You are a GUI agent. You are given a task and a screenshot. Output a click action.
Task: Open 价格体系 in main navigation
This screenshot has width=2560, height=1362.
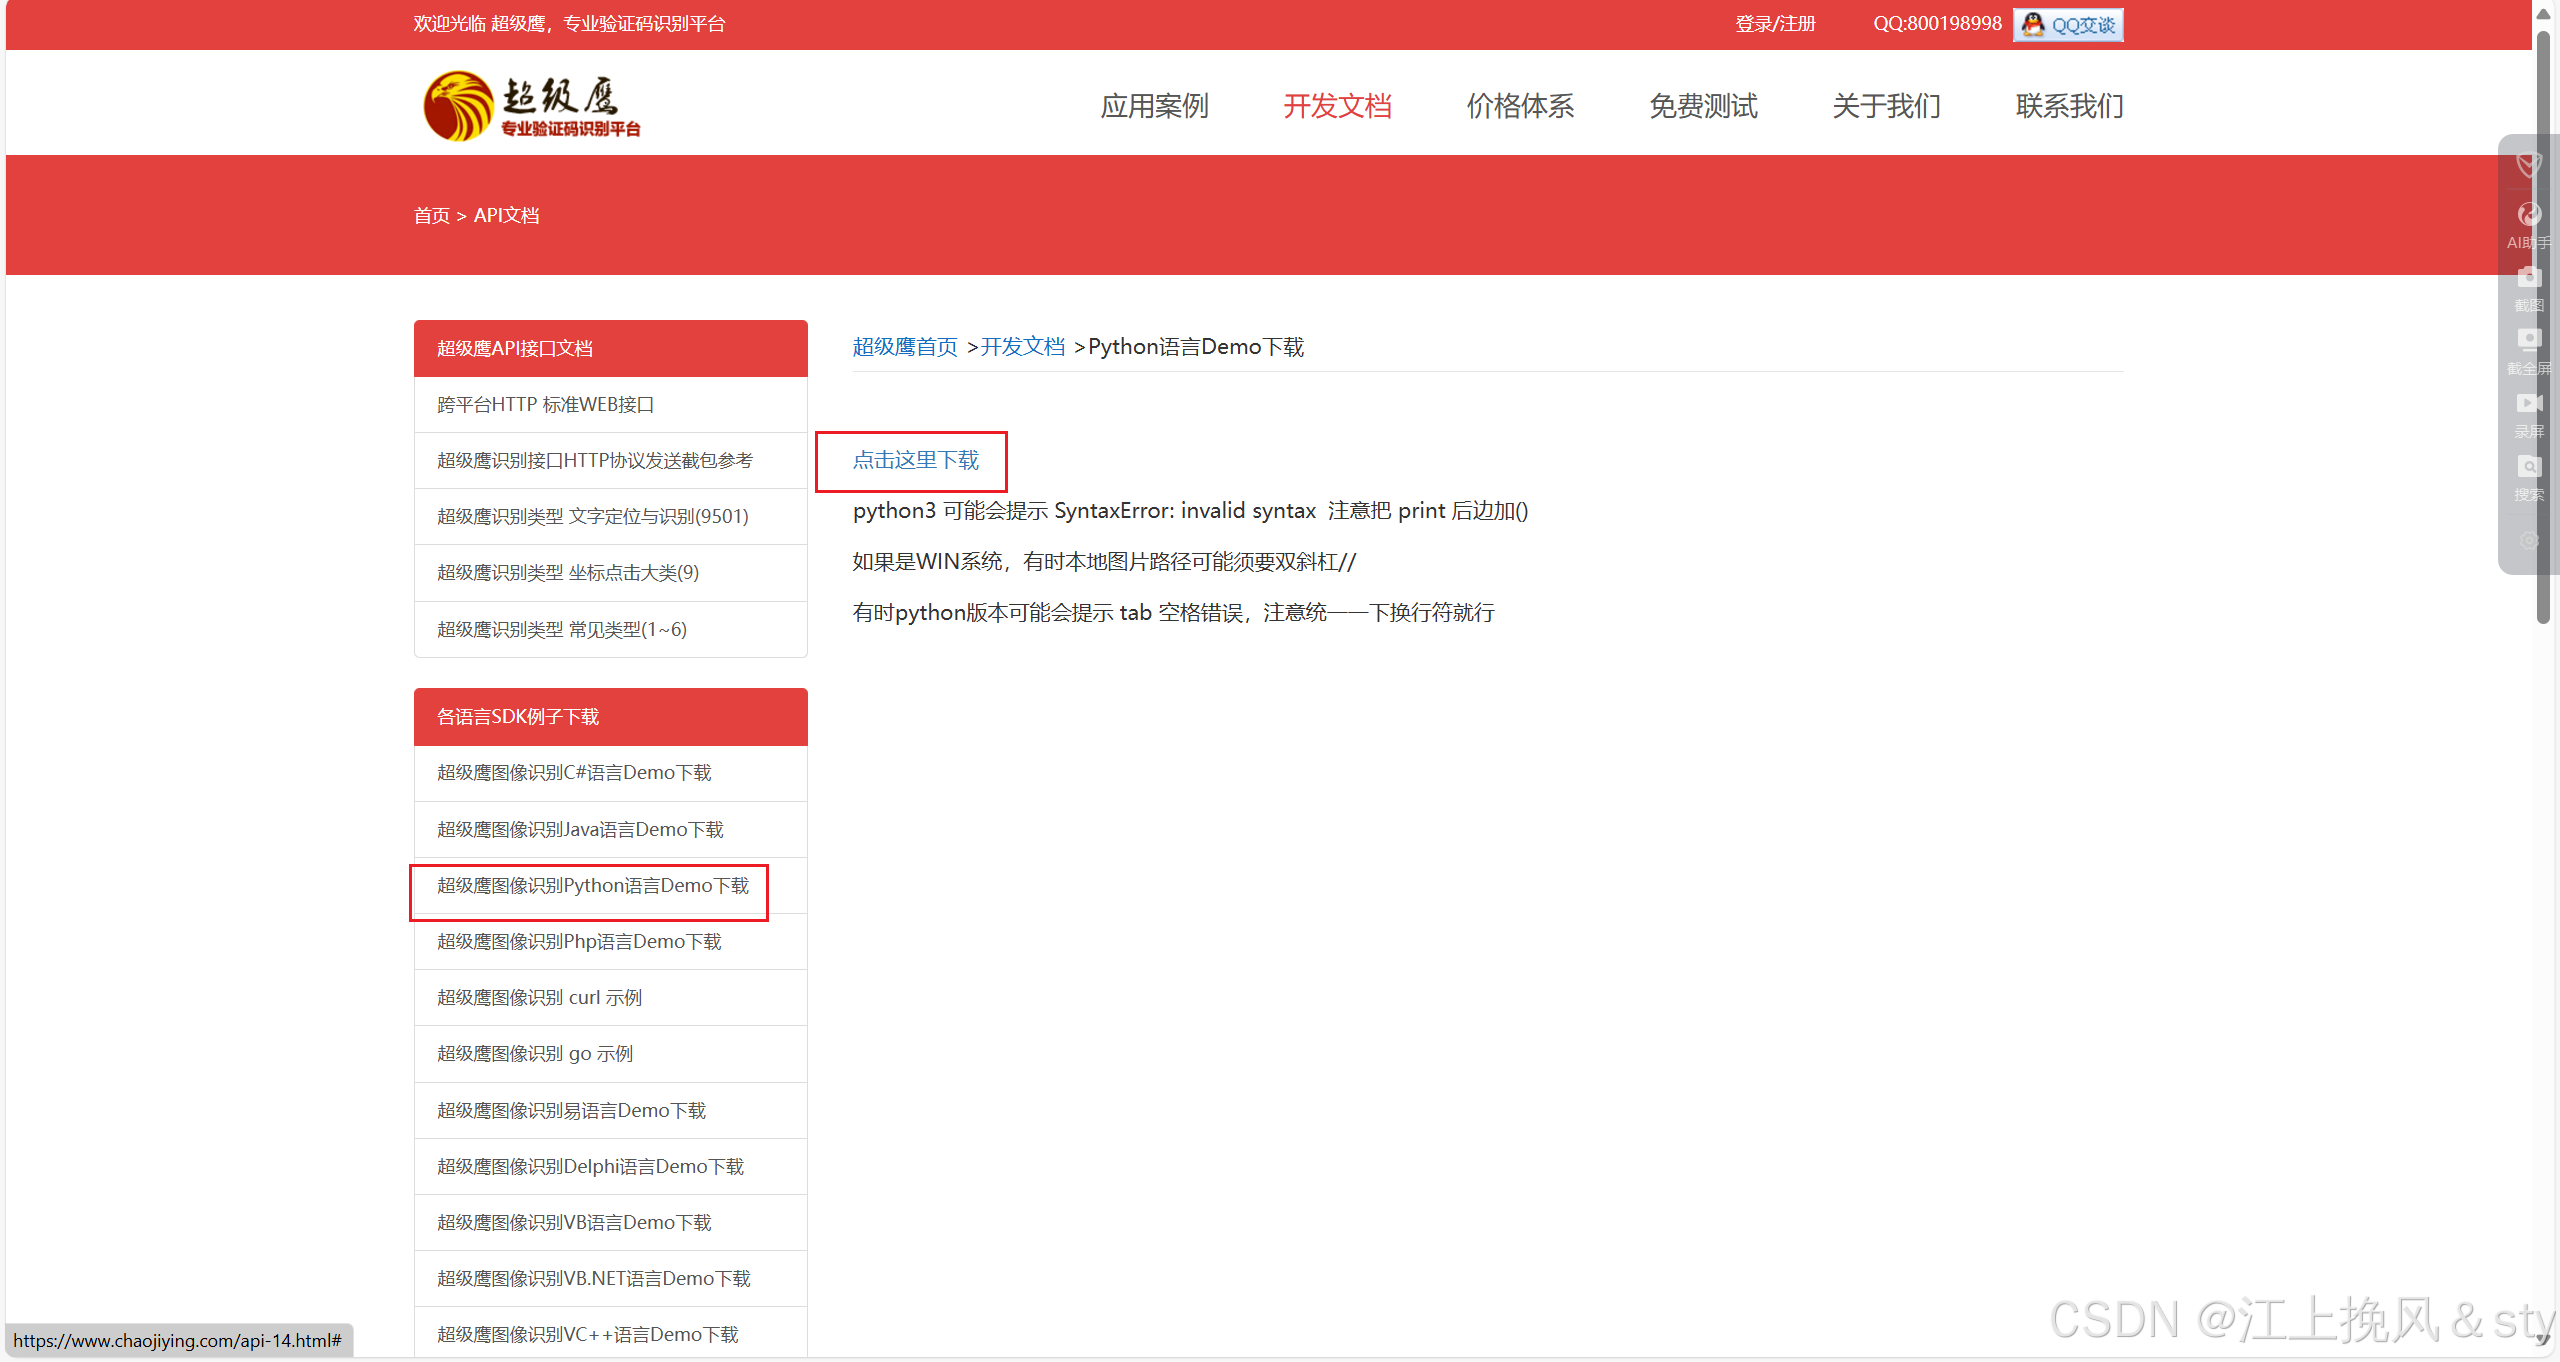tap(1520, 105)
